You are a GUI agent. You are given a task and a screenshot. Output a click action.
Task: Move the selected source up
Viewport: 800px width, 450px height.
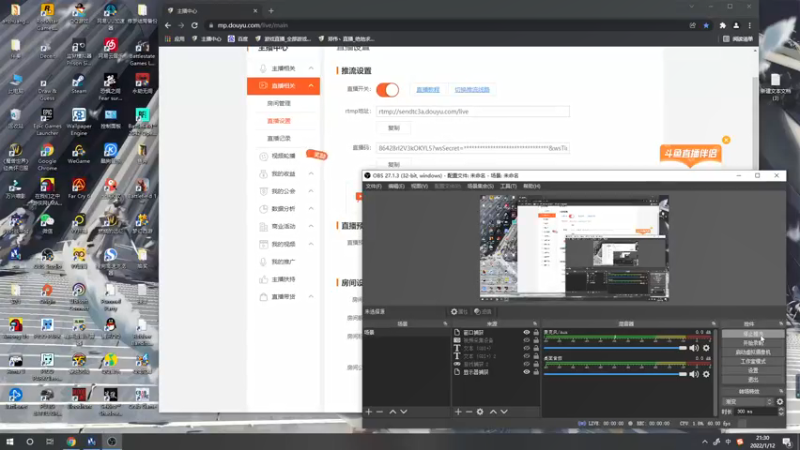click(x=493, y=412)
